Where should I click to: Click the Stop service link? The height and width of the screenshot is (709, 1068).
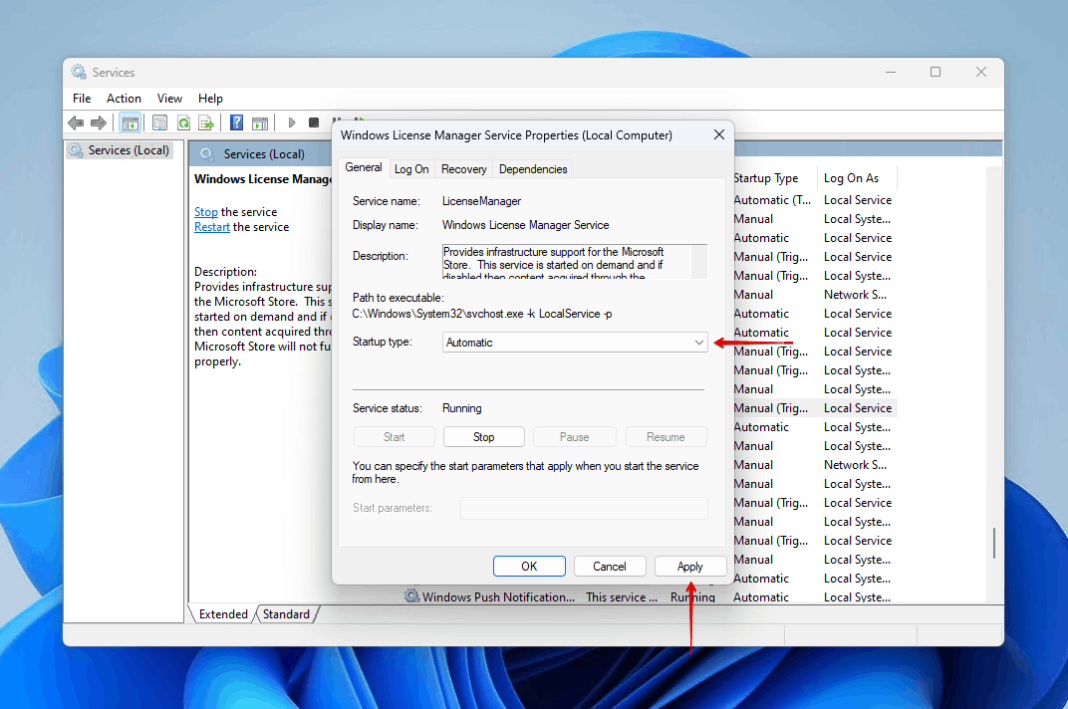[205, 211]
